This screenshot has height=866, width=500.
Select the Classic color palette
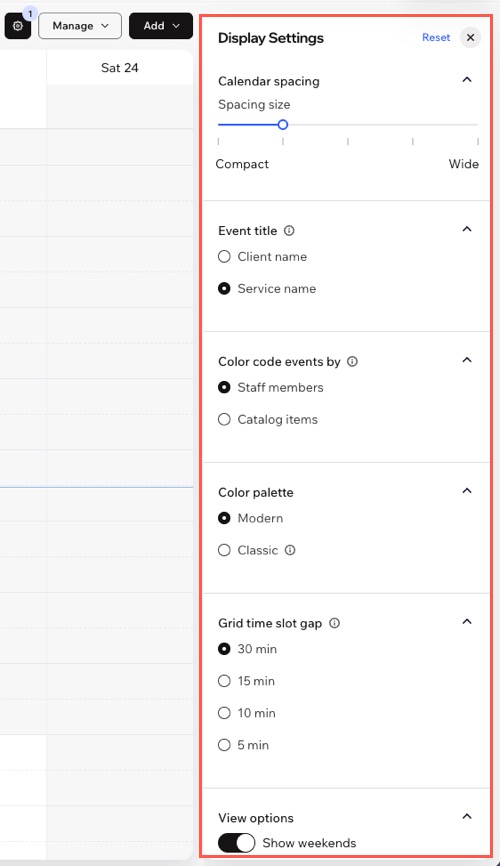pyautogui.click(x=224, y=551)
